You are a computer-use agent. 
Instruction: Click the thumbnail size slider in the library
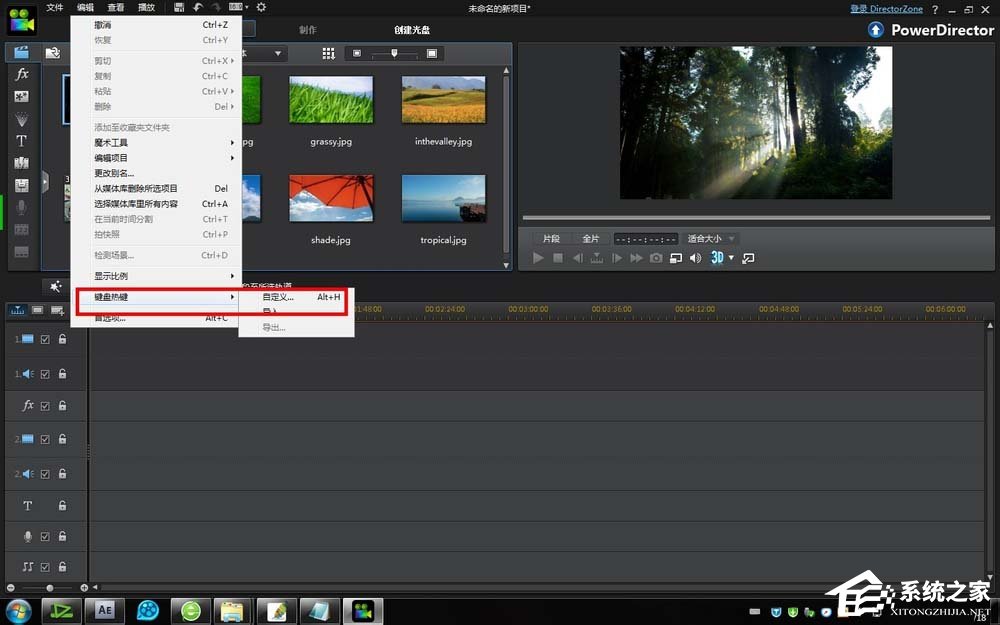point(395,53)
